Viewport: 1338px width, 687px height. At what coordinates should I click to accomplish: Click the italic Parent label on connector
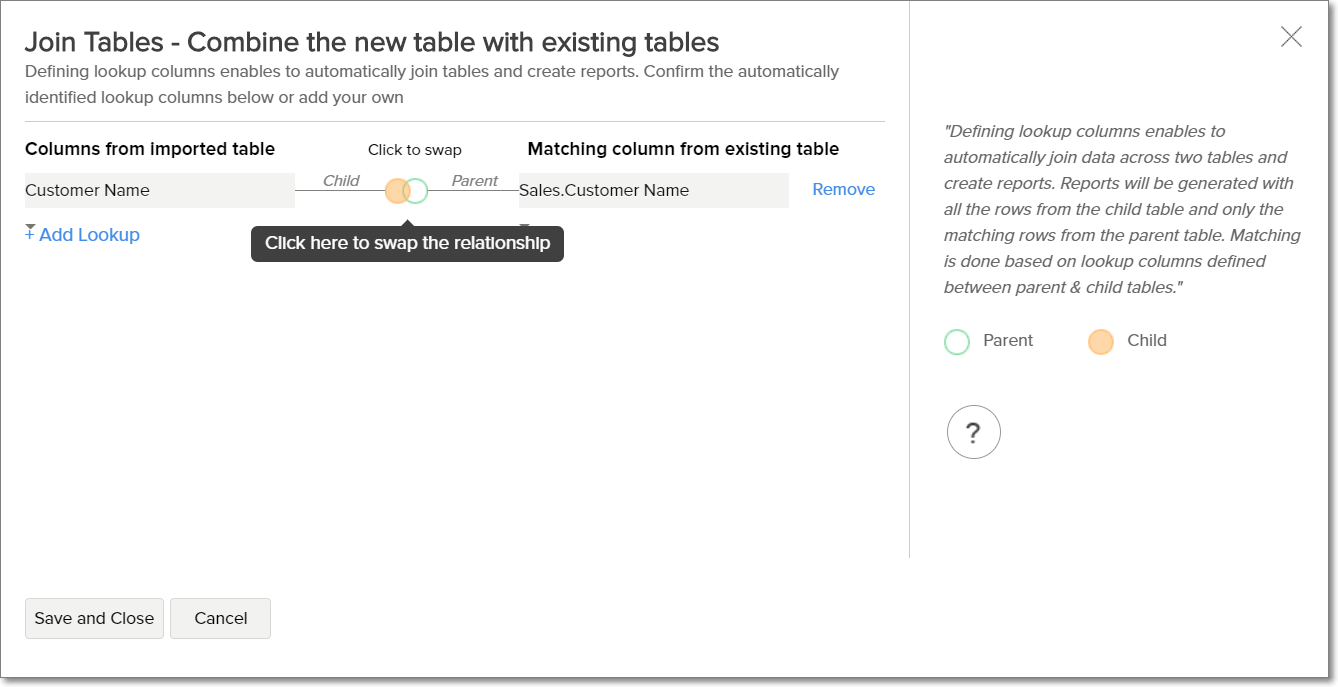pos(474,181)
